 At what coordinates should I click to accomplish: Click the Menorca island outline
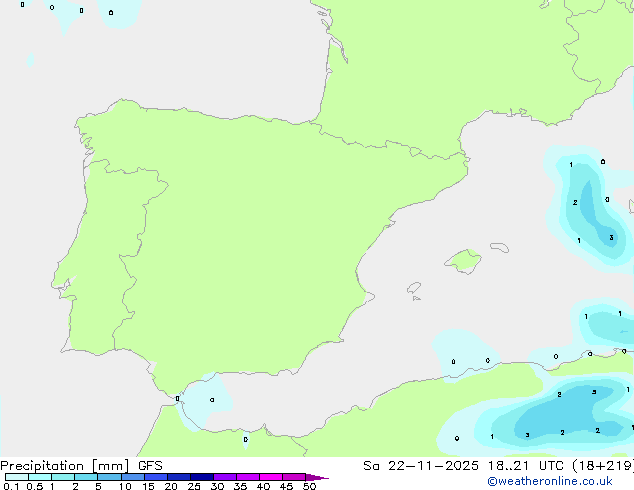coord(499,247)
